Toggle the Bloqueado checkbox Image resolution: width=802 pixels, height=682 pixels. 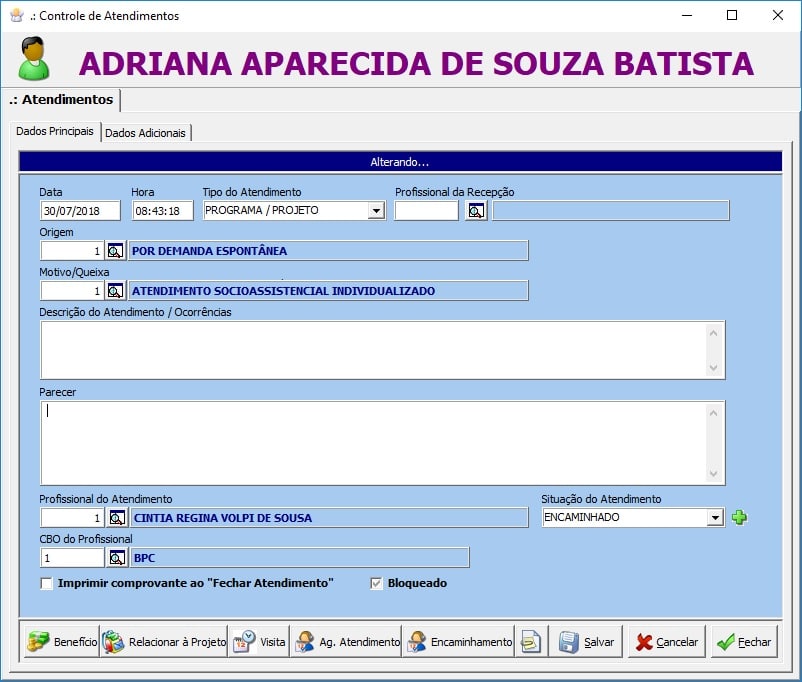tap(377, 584)
